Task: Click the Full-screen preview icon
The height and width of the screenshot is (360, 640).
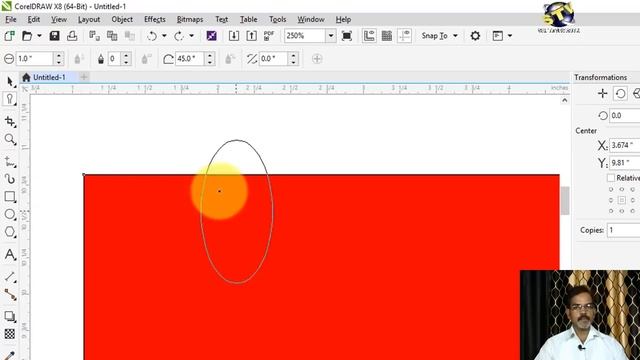Action: click(347, 36)
